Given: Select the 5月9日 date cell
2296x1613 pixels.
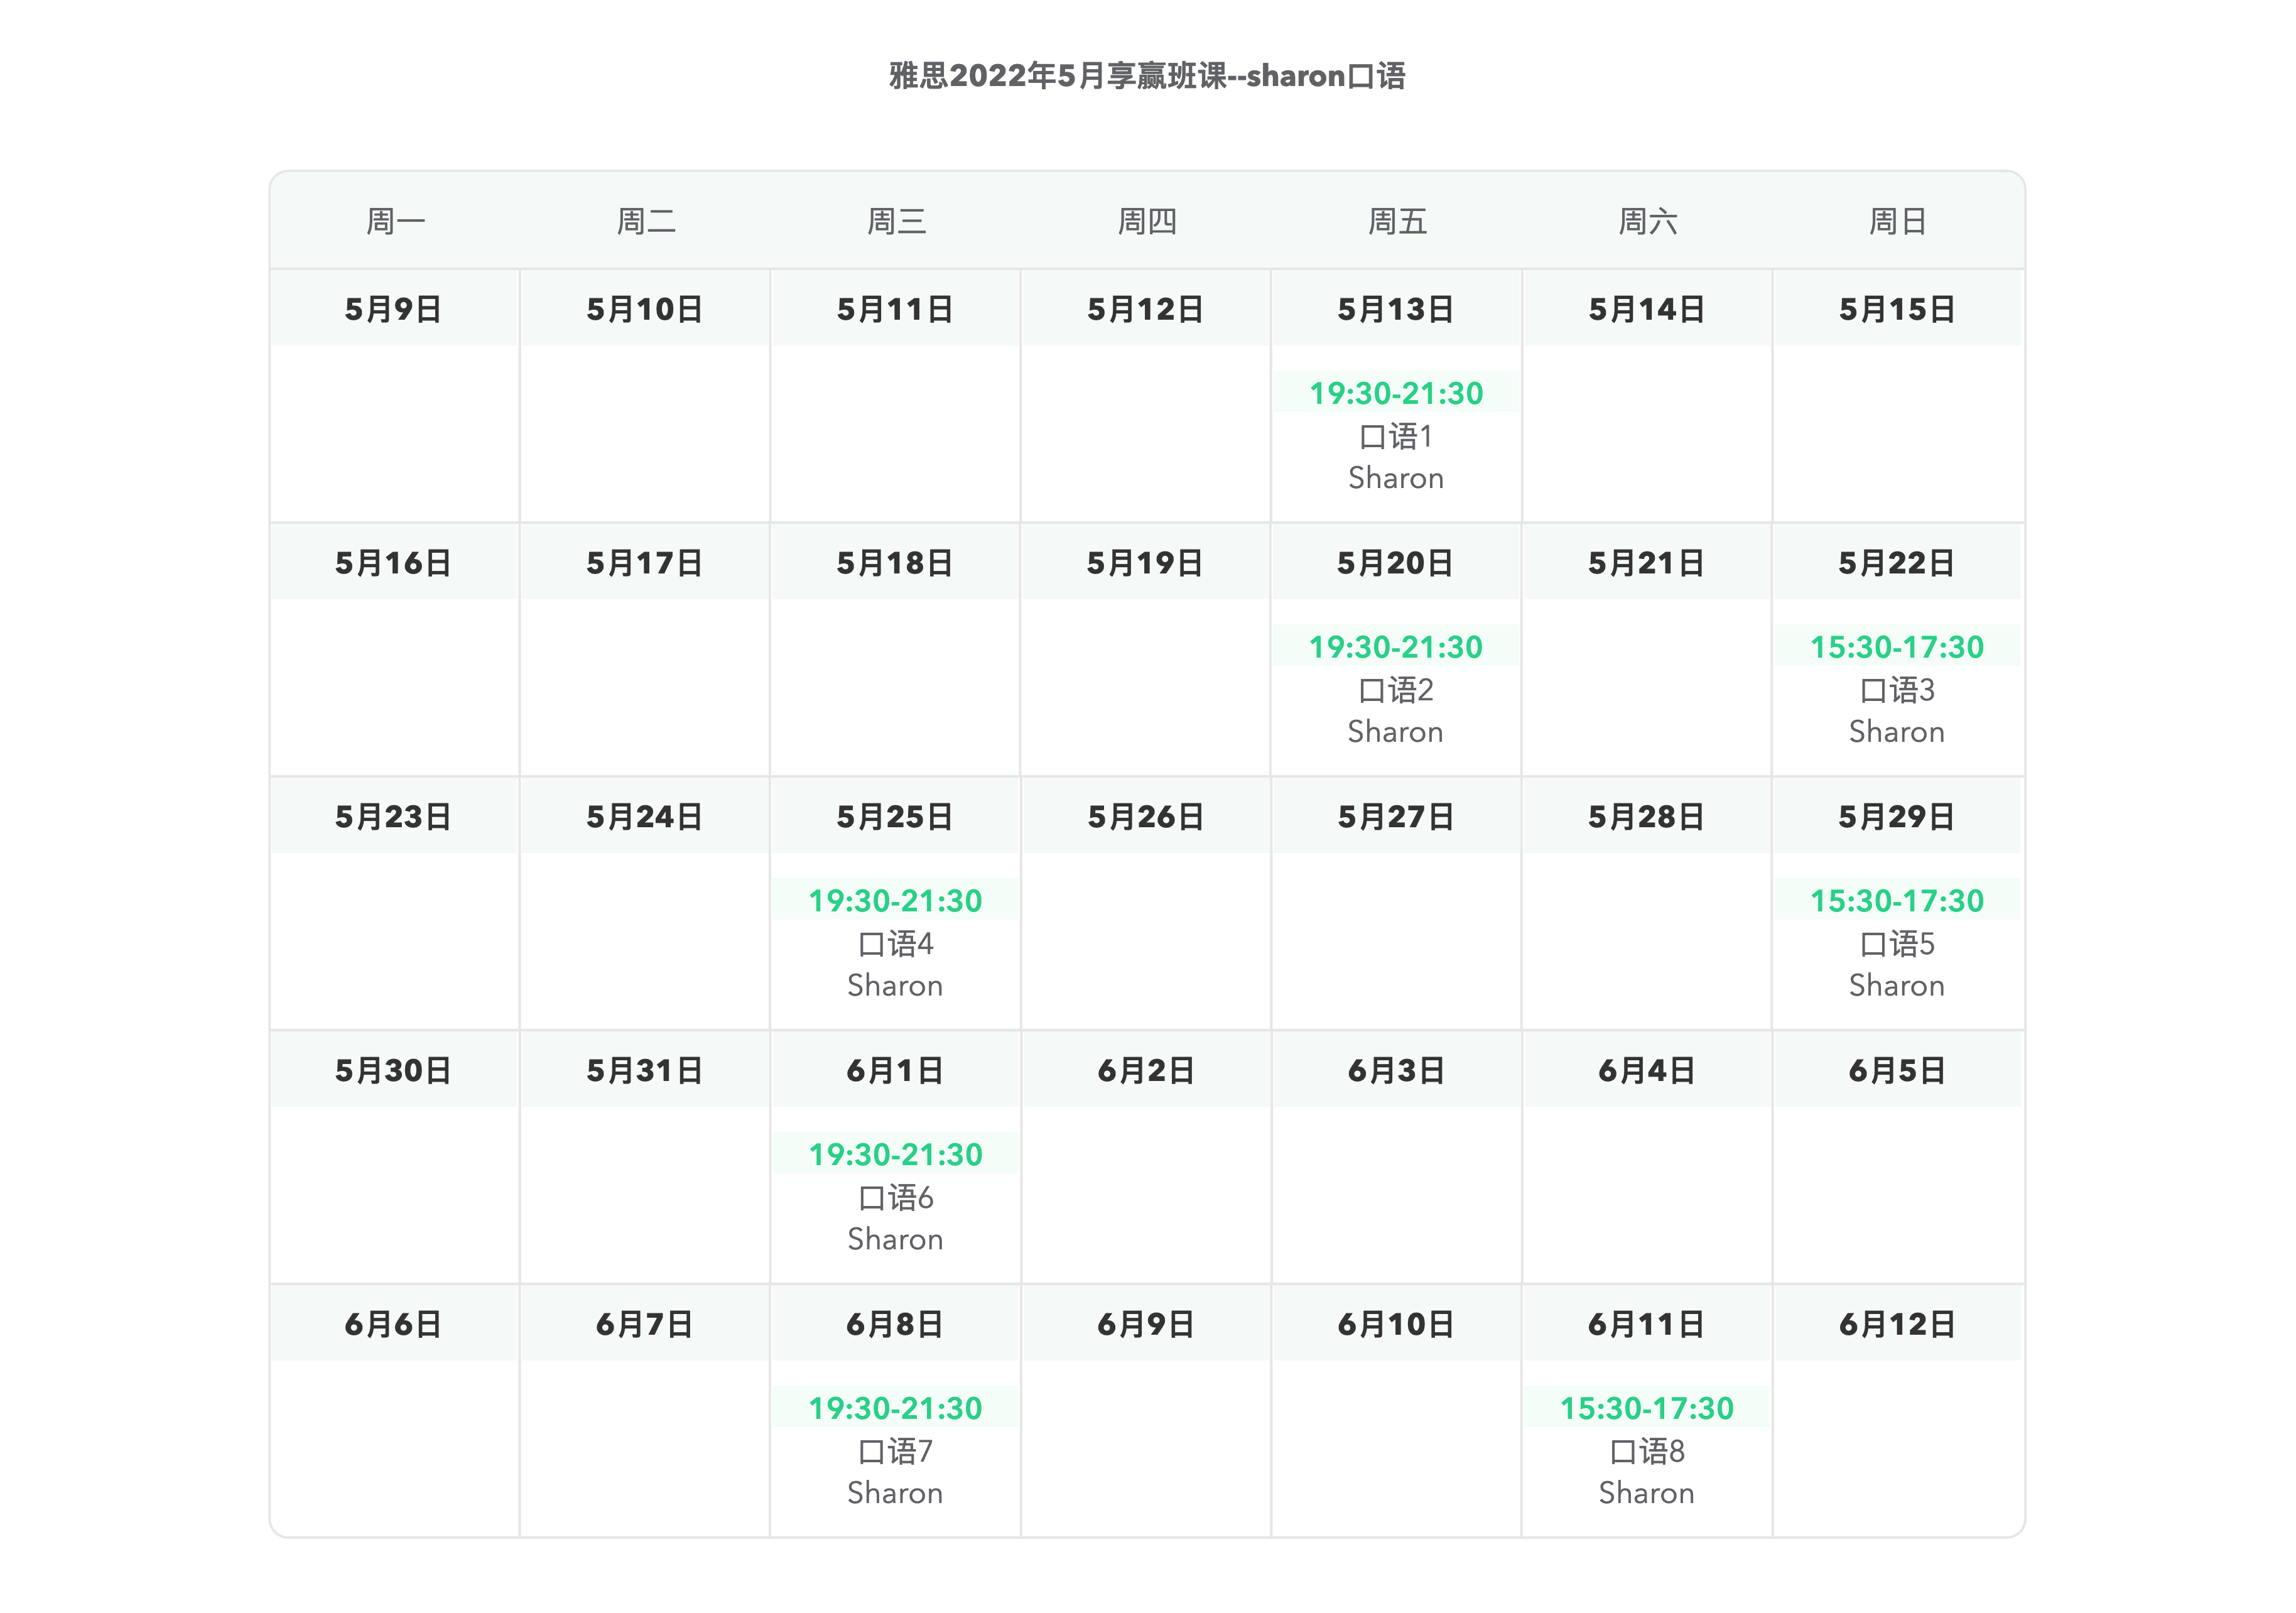Looking at the screenshot, I should pos(394,309).
